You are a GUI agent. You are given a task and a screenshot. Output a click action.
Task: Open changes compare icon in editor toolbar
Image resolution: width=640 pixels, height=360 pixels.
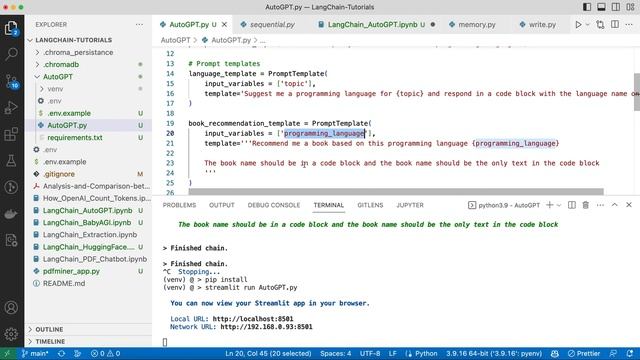click(600, 24)
